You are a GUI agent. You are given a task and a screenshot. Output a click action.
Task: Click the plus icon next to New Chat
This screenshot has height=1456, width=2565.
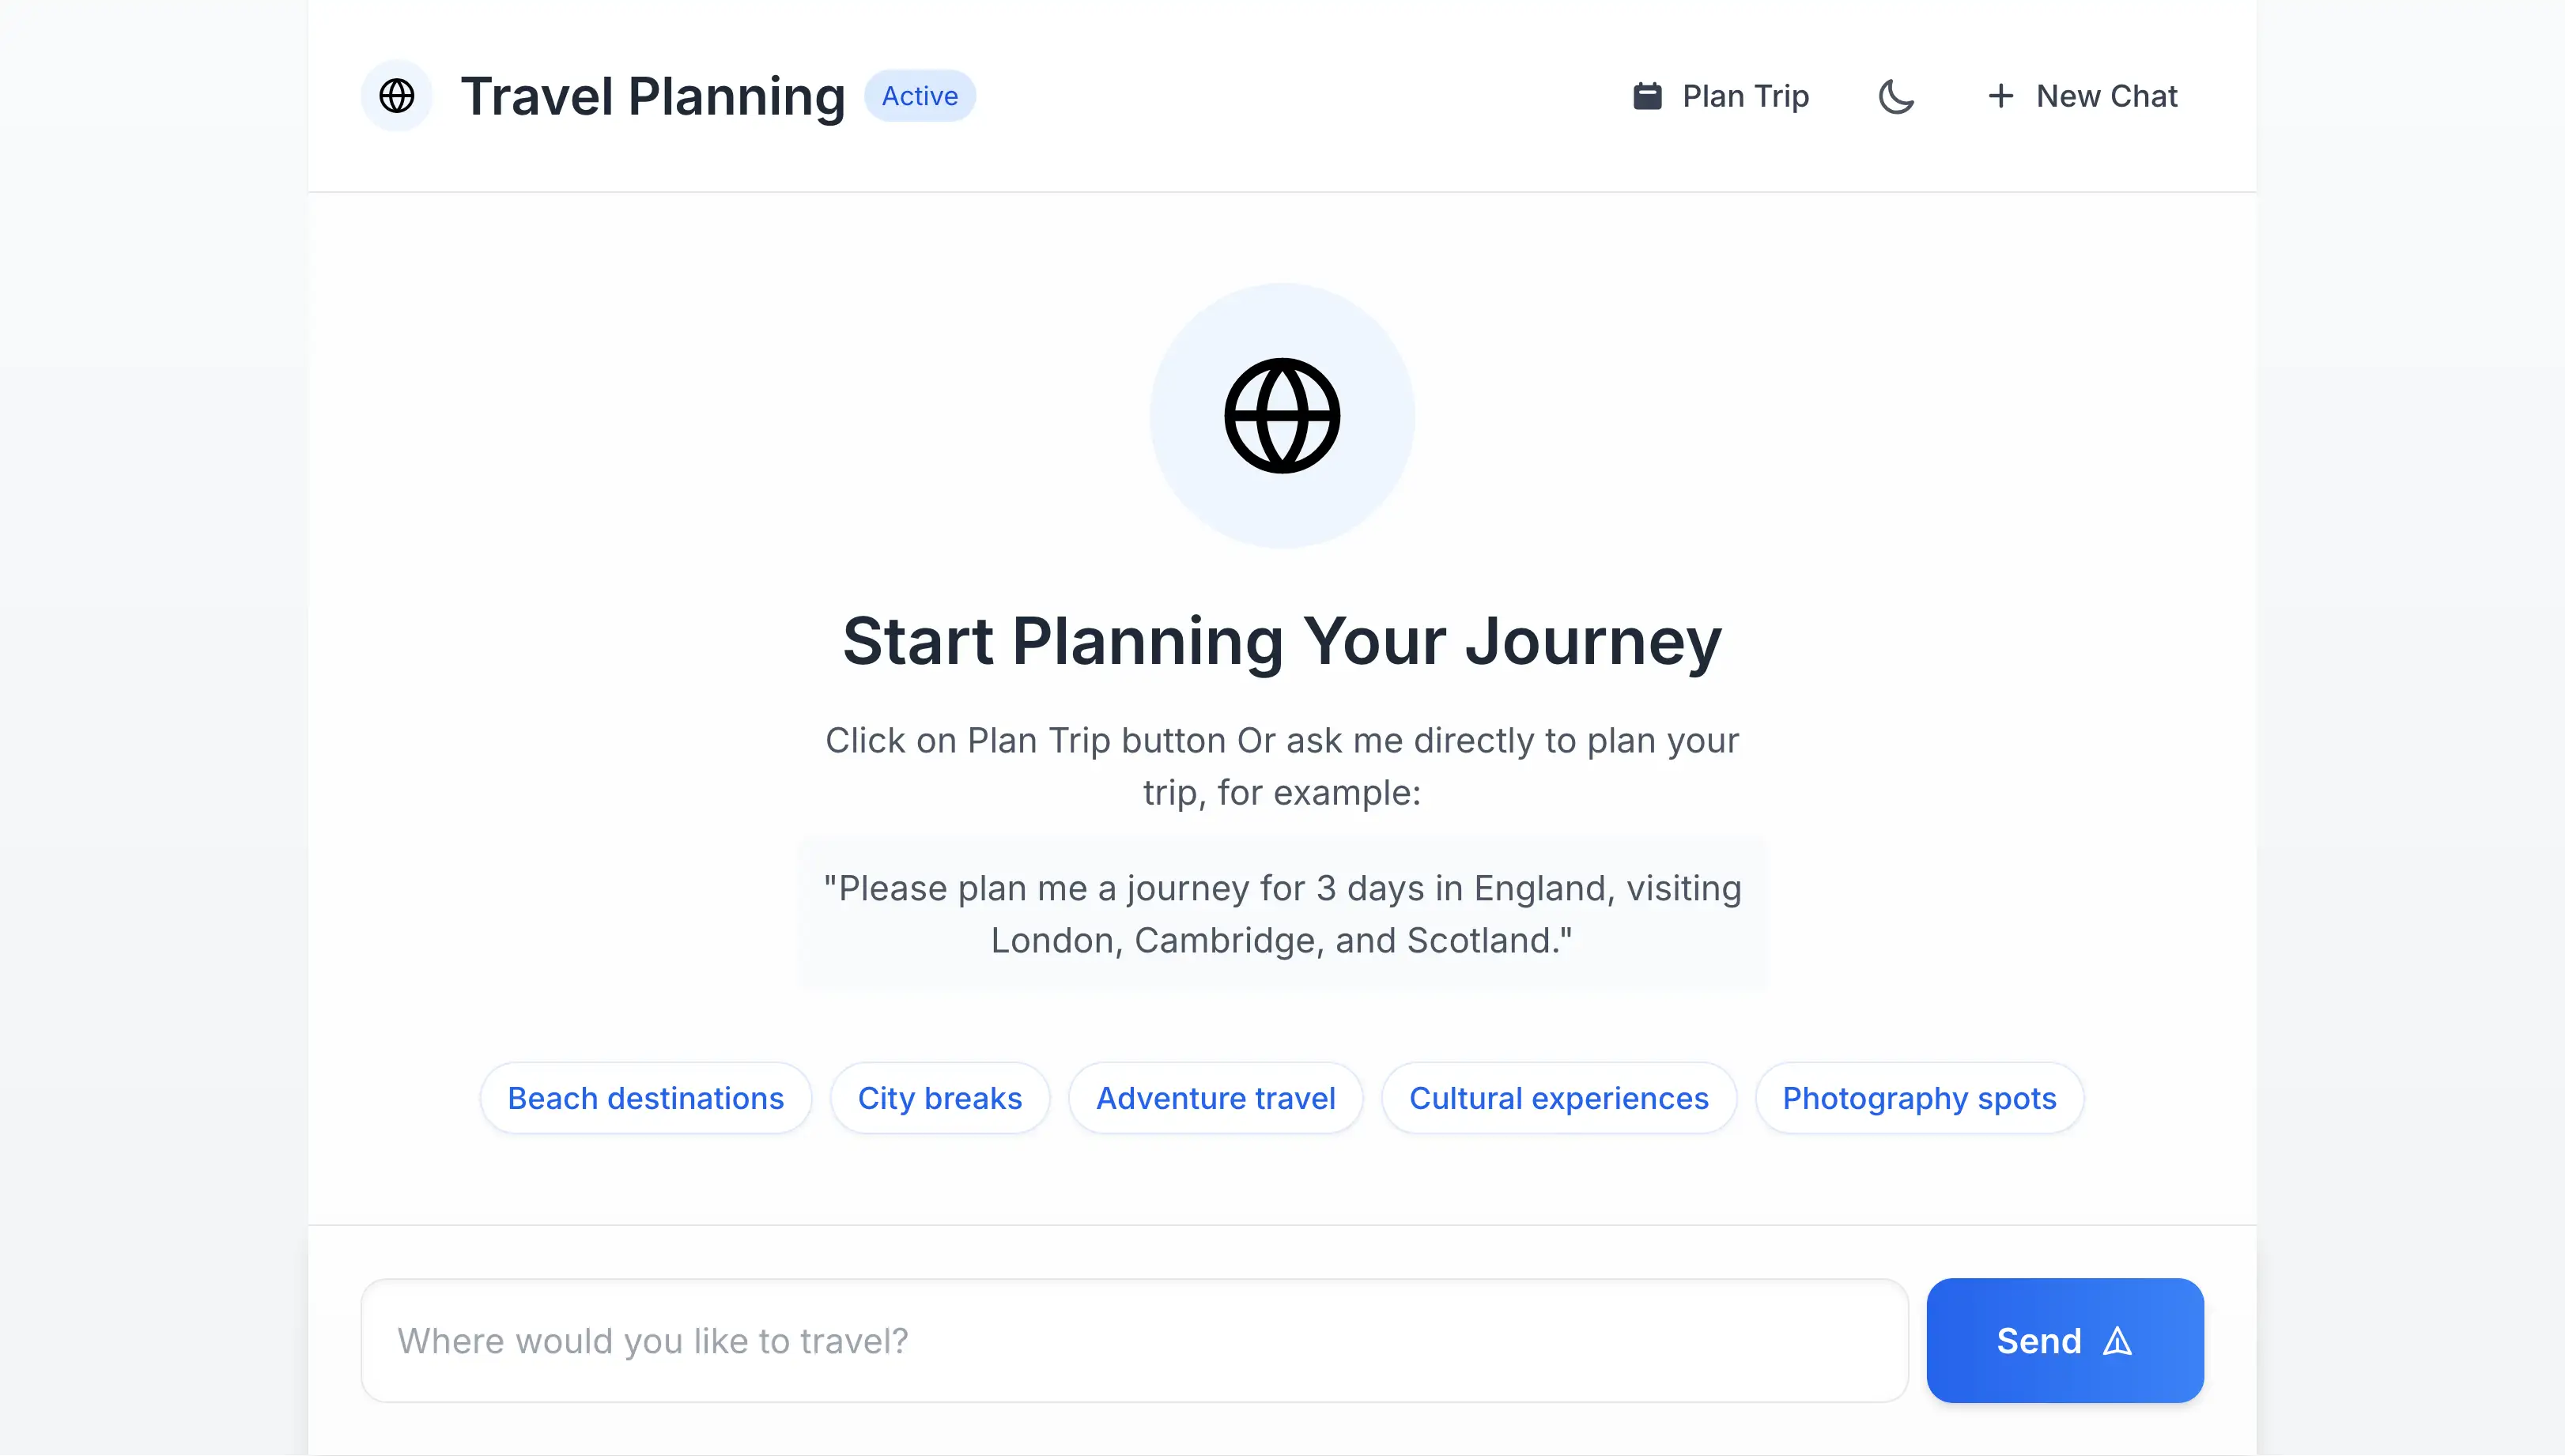2000,96
